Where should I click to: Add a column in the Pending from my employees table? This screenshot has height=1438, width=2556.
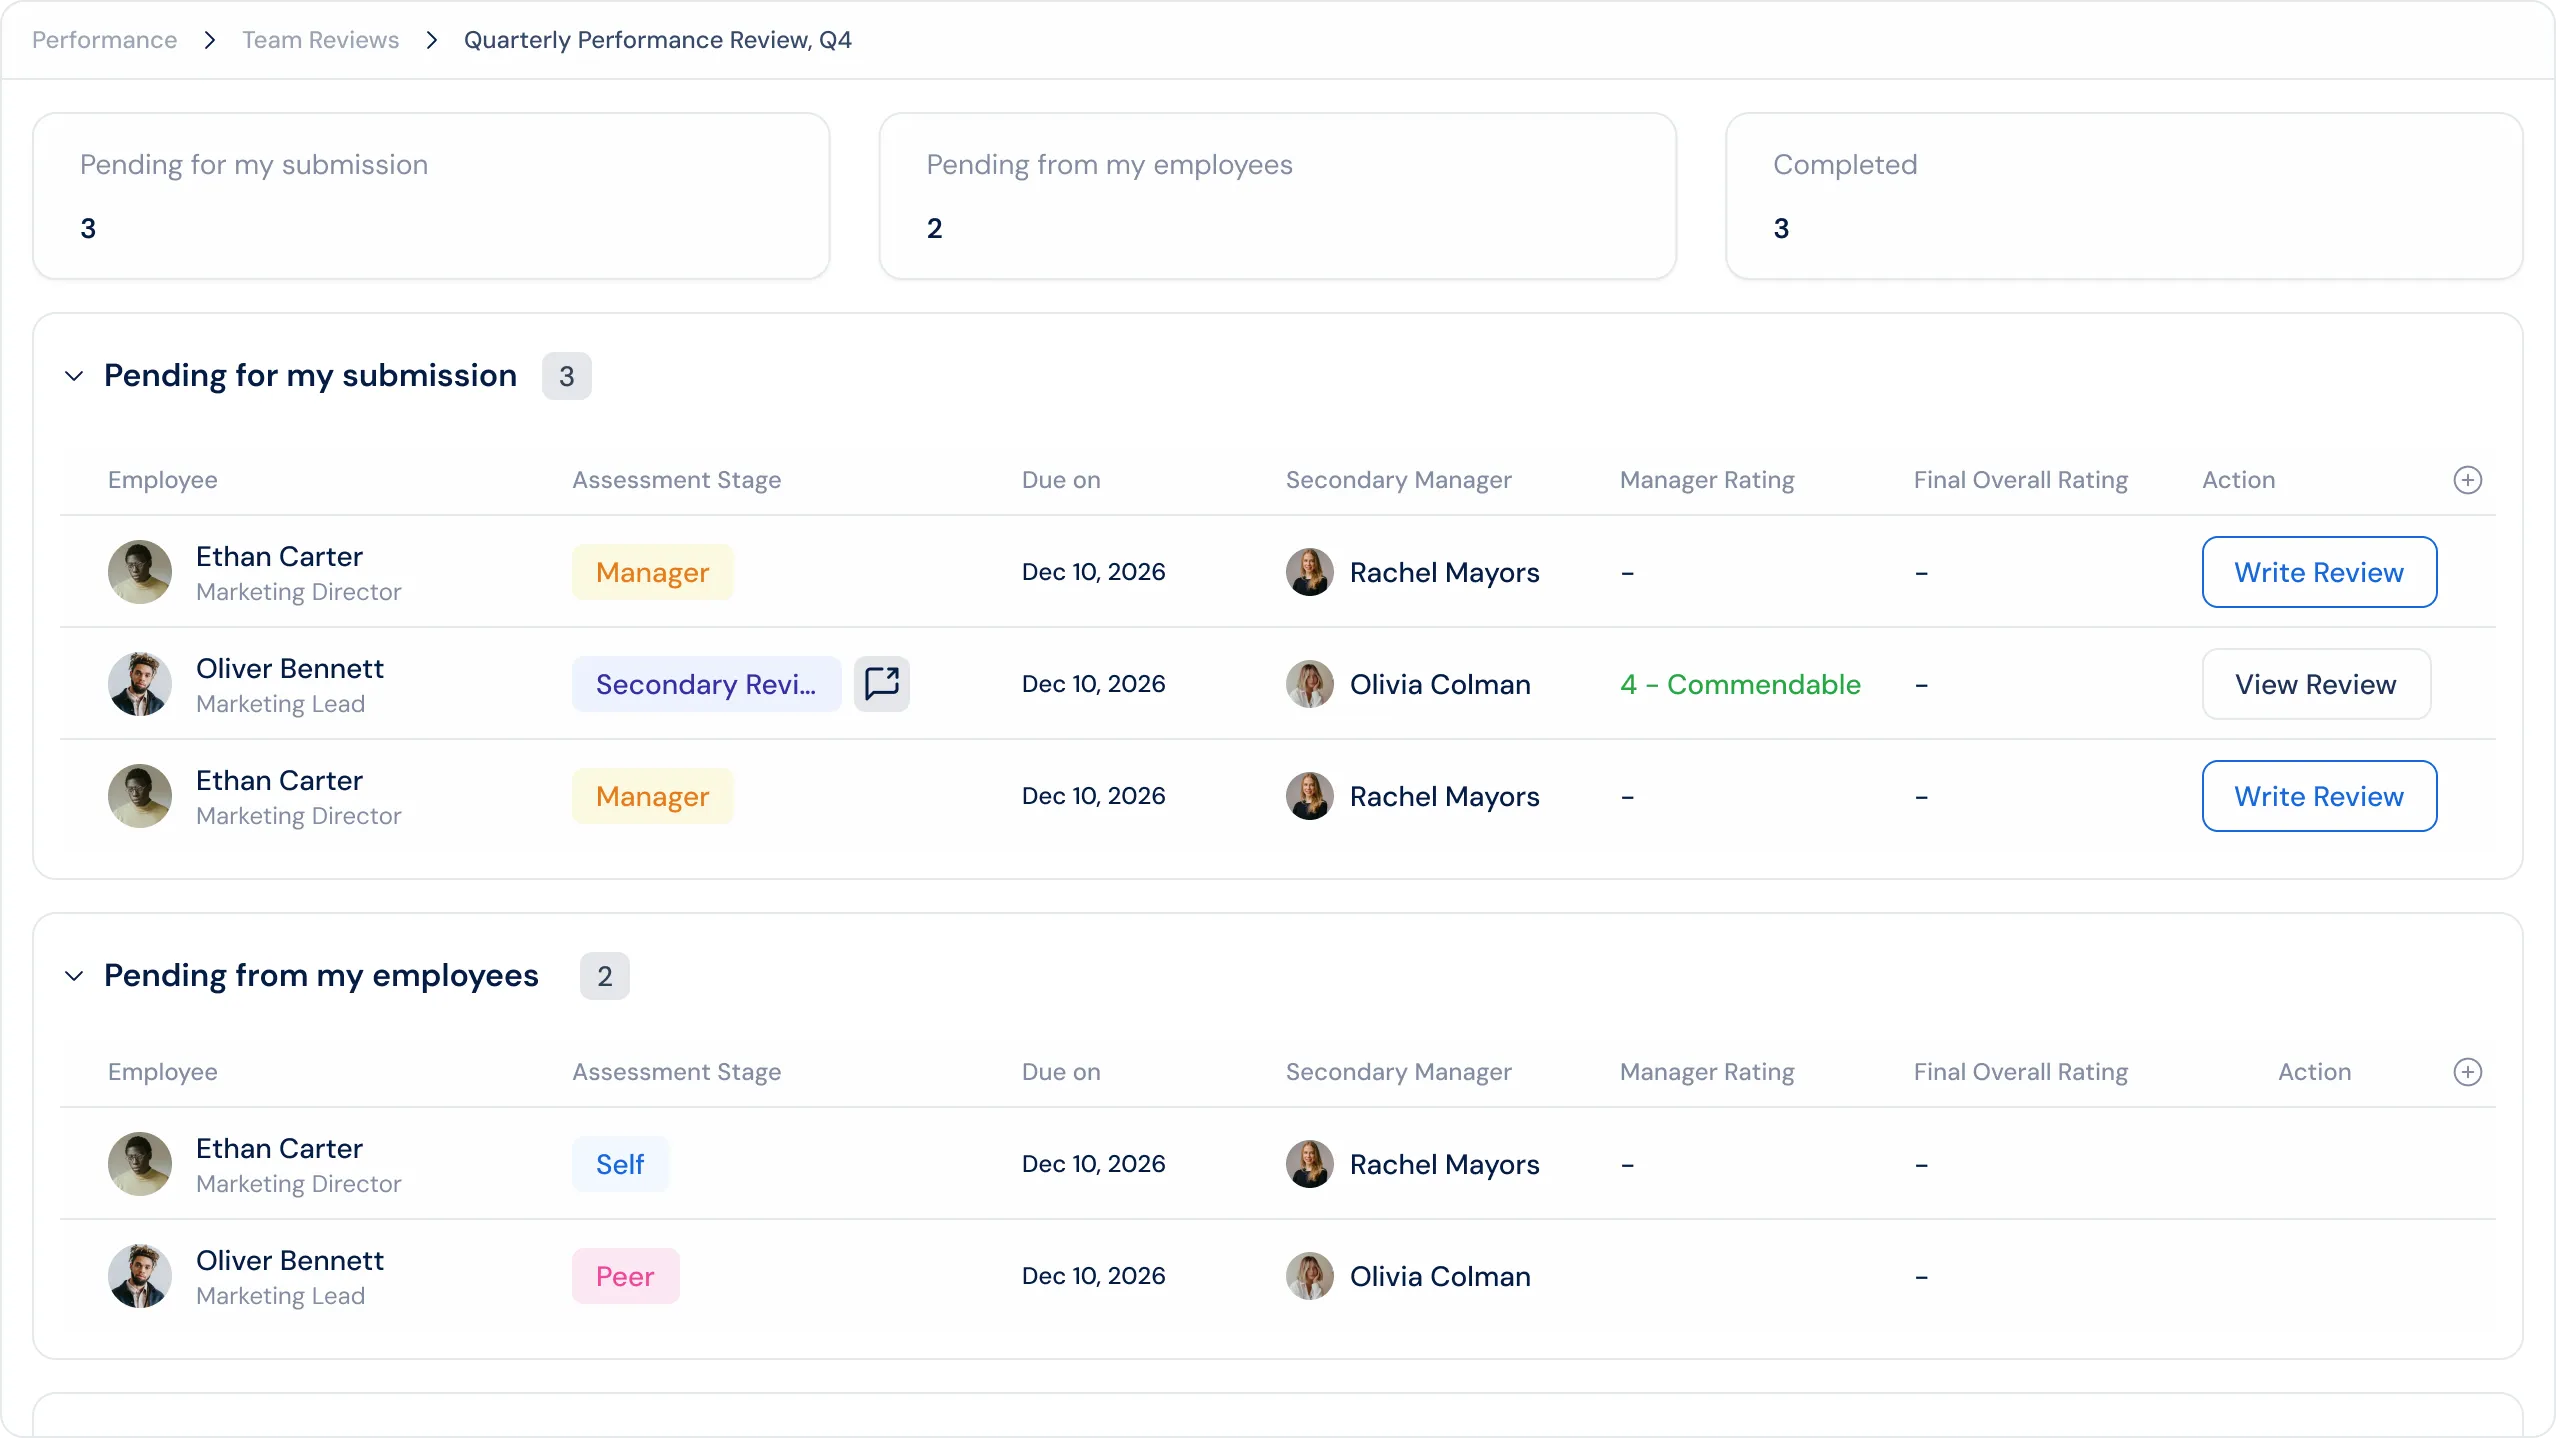[2467, 1072]
